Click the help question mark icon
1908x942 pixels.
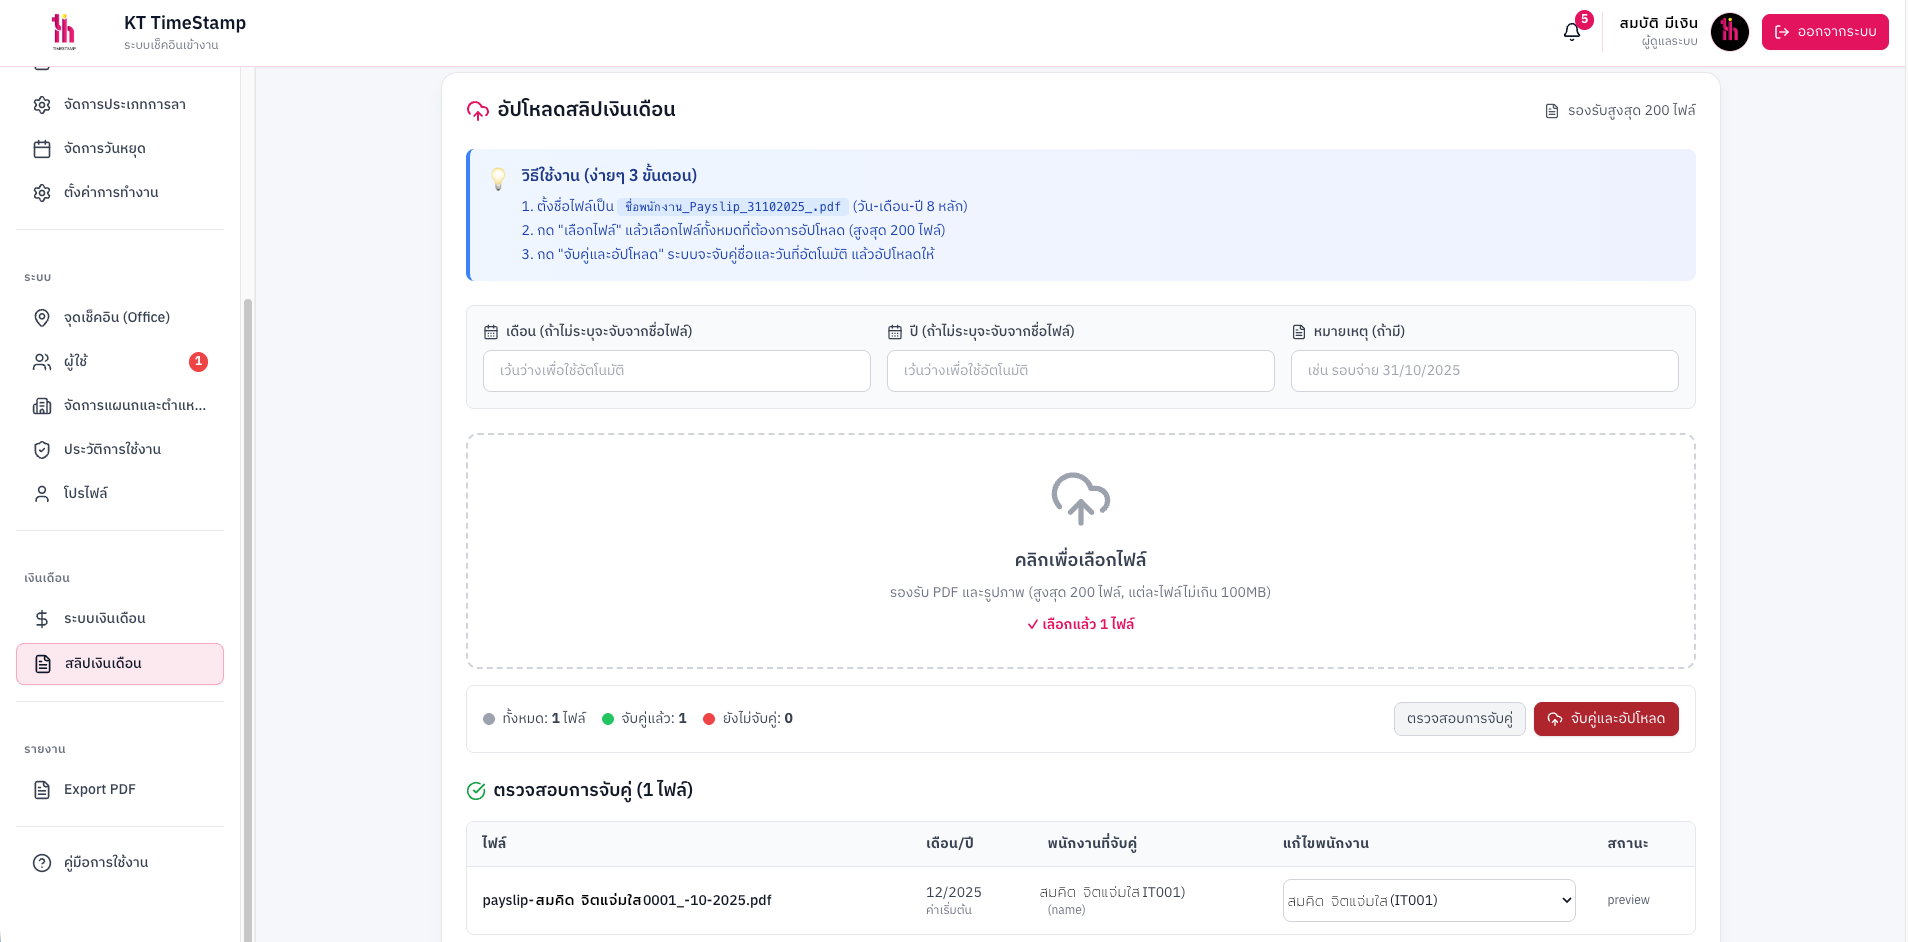coord(42,863)
